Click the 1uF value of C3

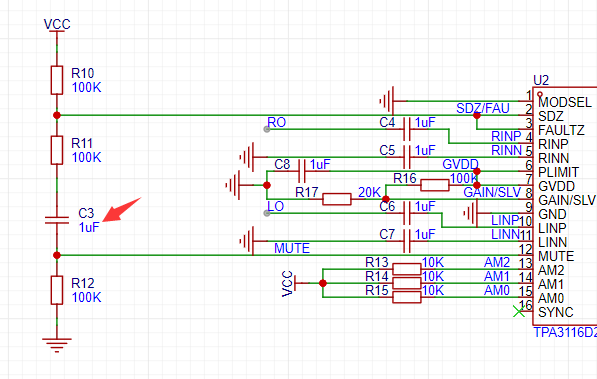click(89, 227)
